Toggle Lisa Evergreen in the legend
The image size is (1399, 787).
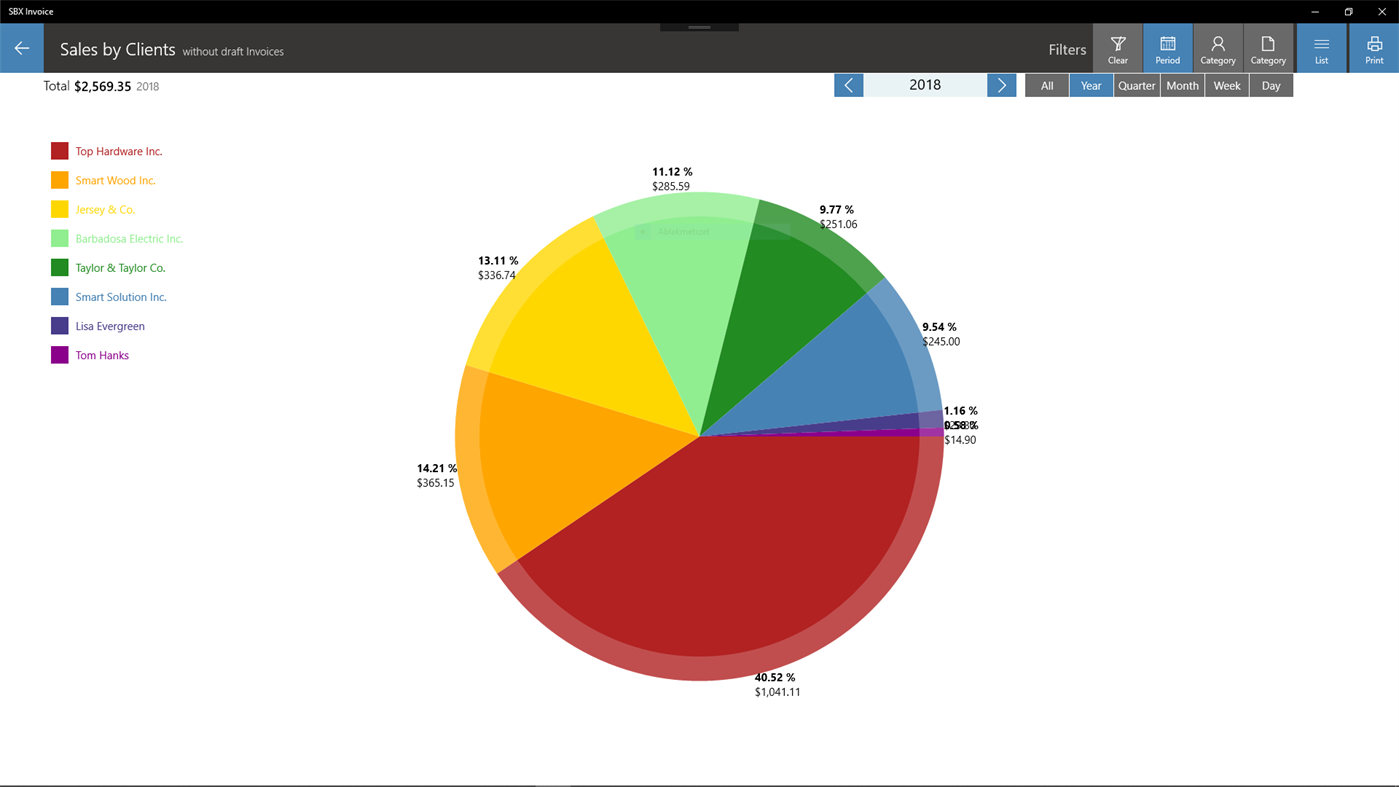pyautogui.click(x=110, y=325)
